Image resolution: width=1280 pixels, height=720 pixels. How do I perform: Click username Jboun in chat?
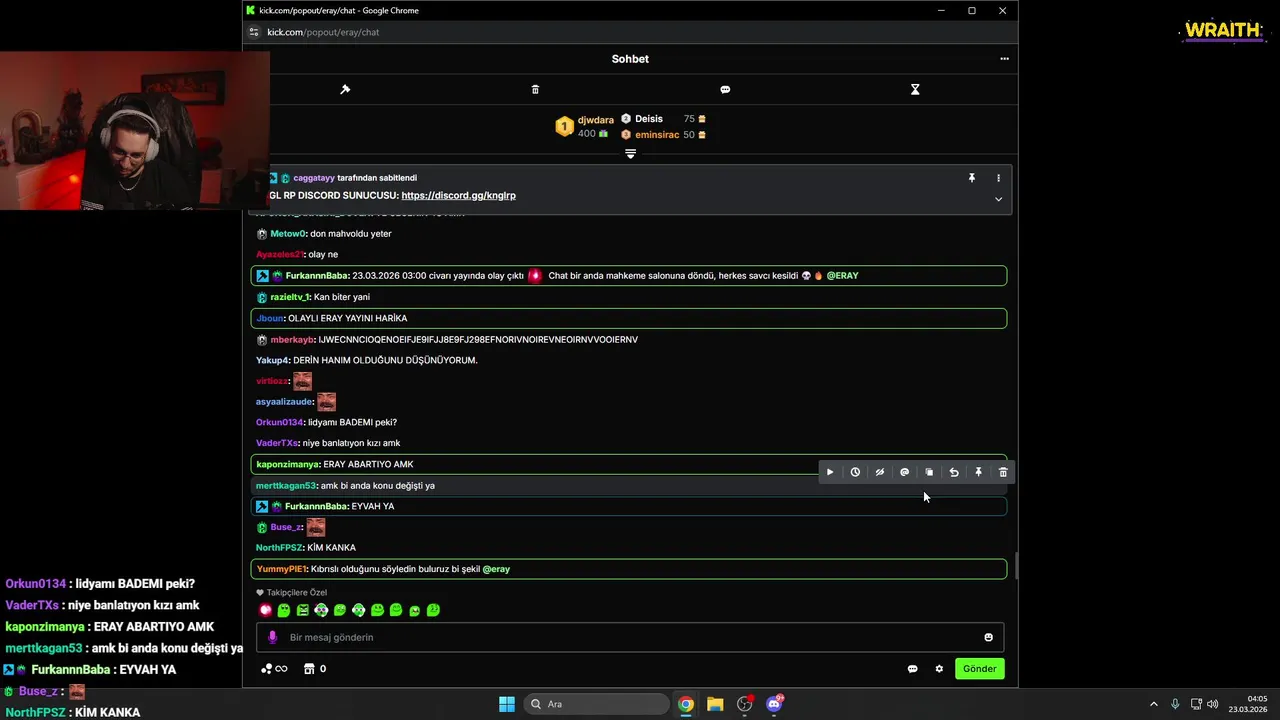[270, 318]
